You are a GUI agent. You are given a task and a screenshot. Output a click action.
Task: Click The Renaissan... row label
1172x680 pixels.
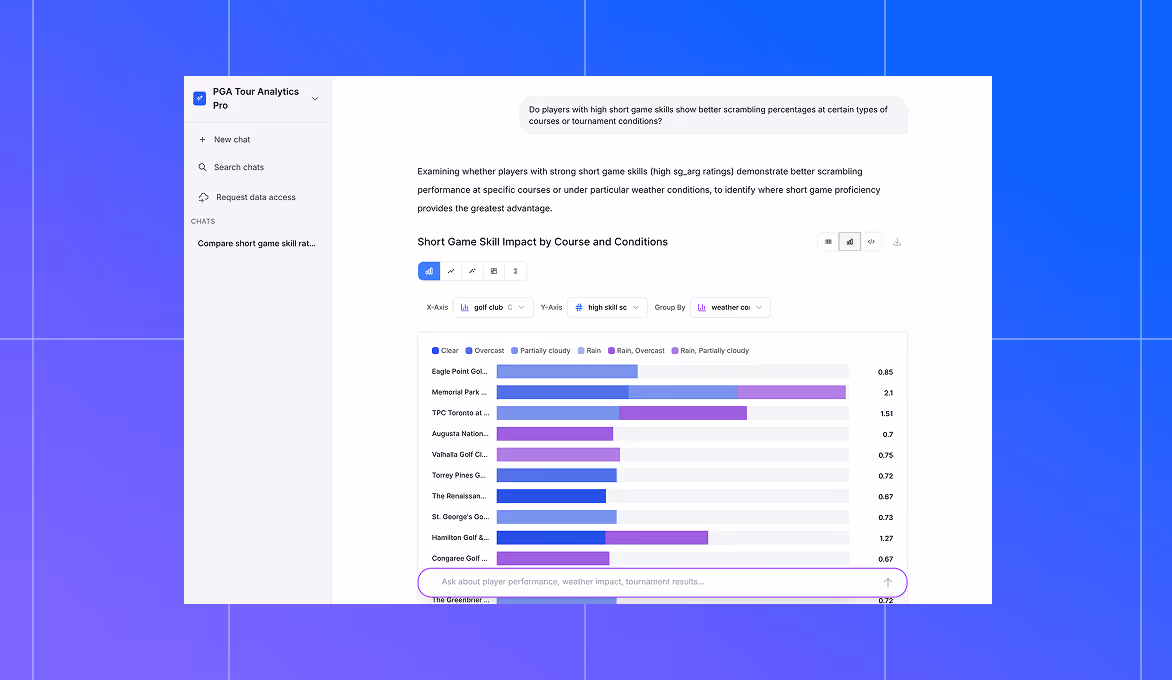click(459, 496)
